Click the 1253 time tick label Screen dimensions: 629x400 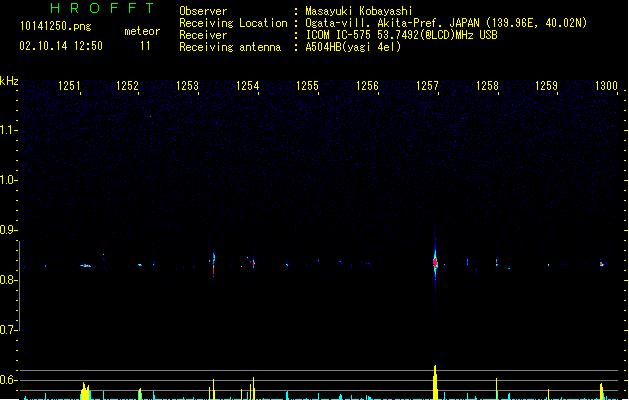pos(187,86)
